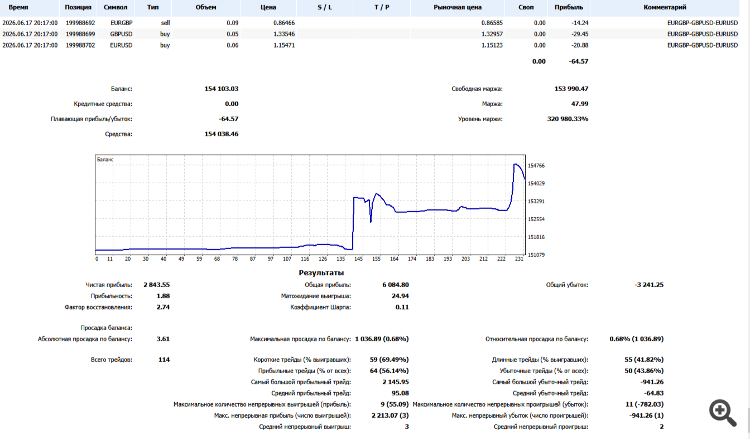Image resolution: width=750 pixels, height=439 pixels.
Task: Click the T / P column header
Action: tap(382, 8)
